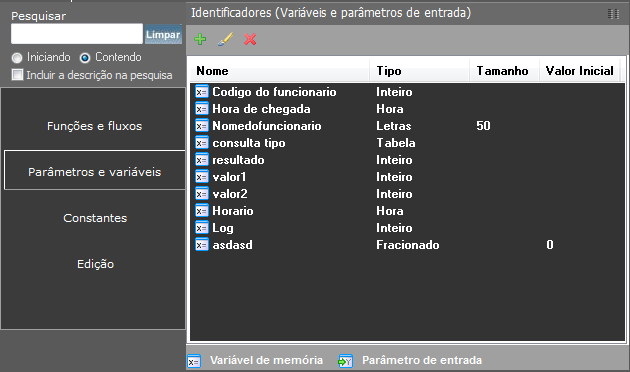Click variable icon of Codigo do funcionario row
The image size is (630, 372).
(202, 92)
